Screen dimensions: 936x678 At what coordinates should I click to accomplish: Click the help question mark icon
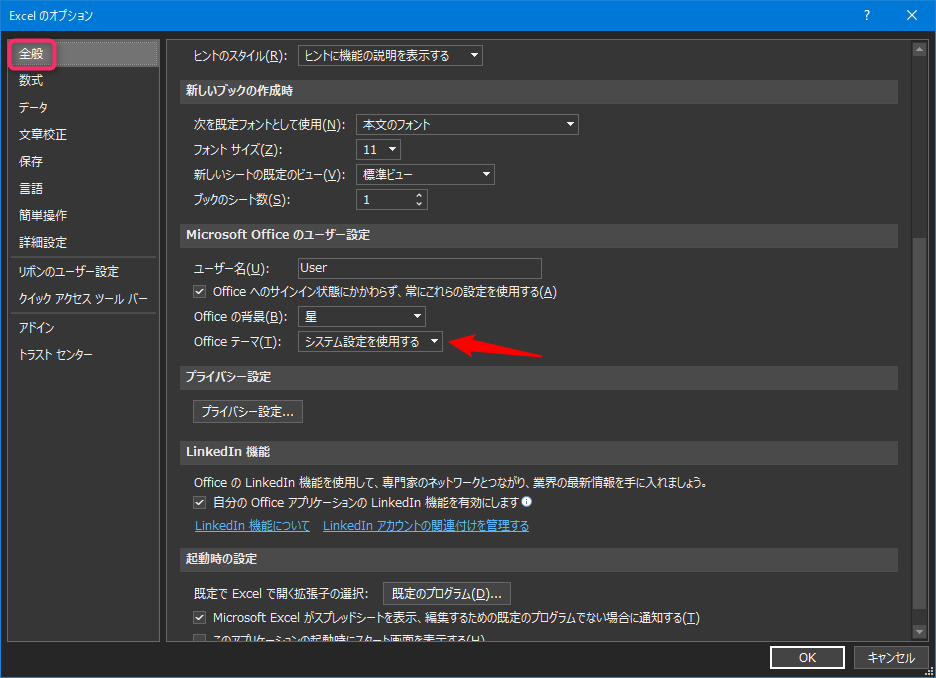867,16
